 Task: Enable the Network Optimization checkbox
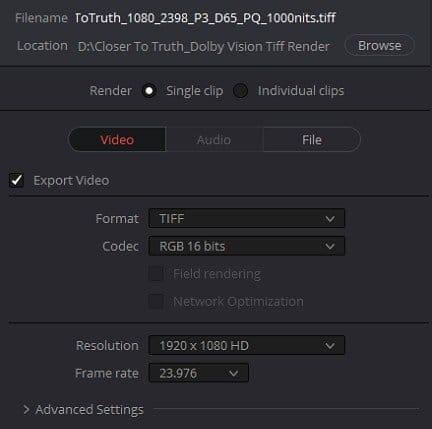tap(156, 302)
